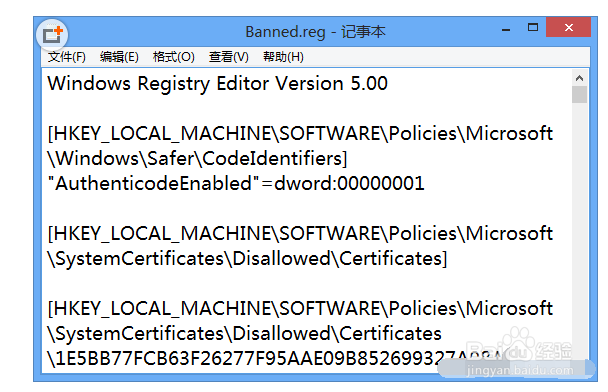The width and height of the screenshot is (608, 392).
Task: Maximize the Banned.reg Notepad window
Action: click(533, 28)
